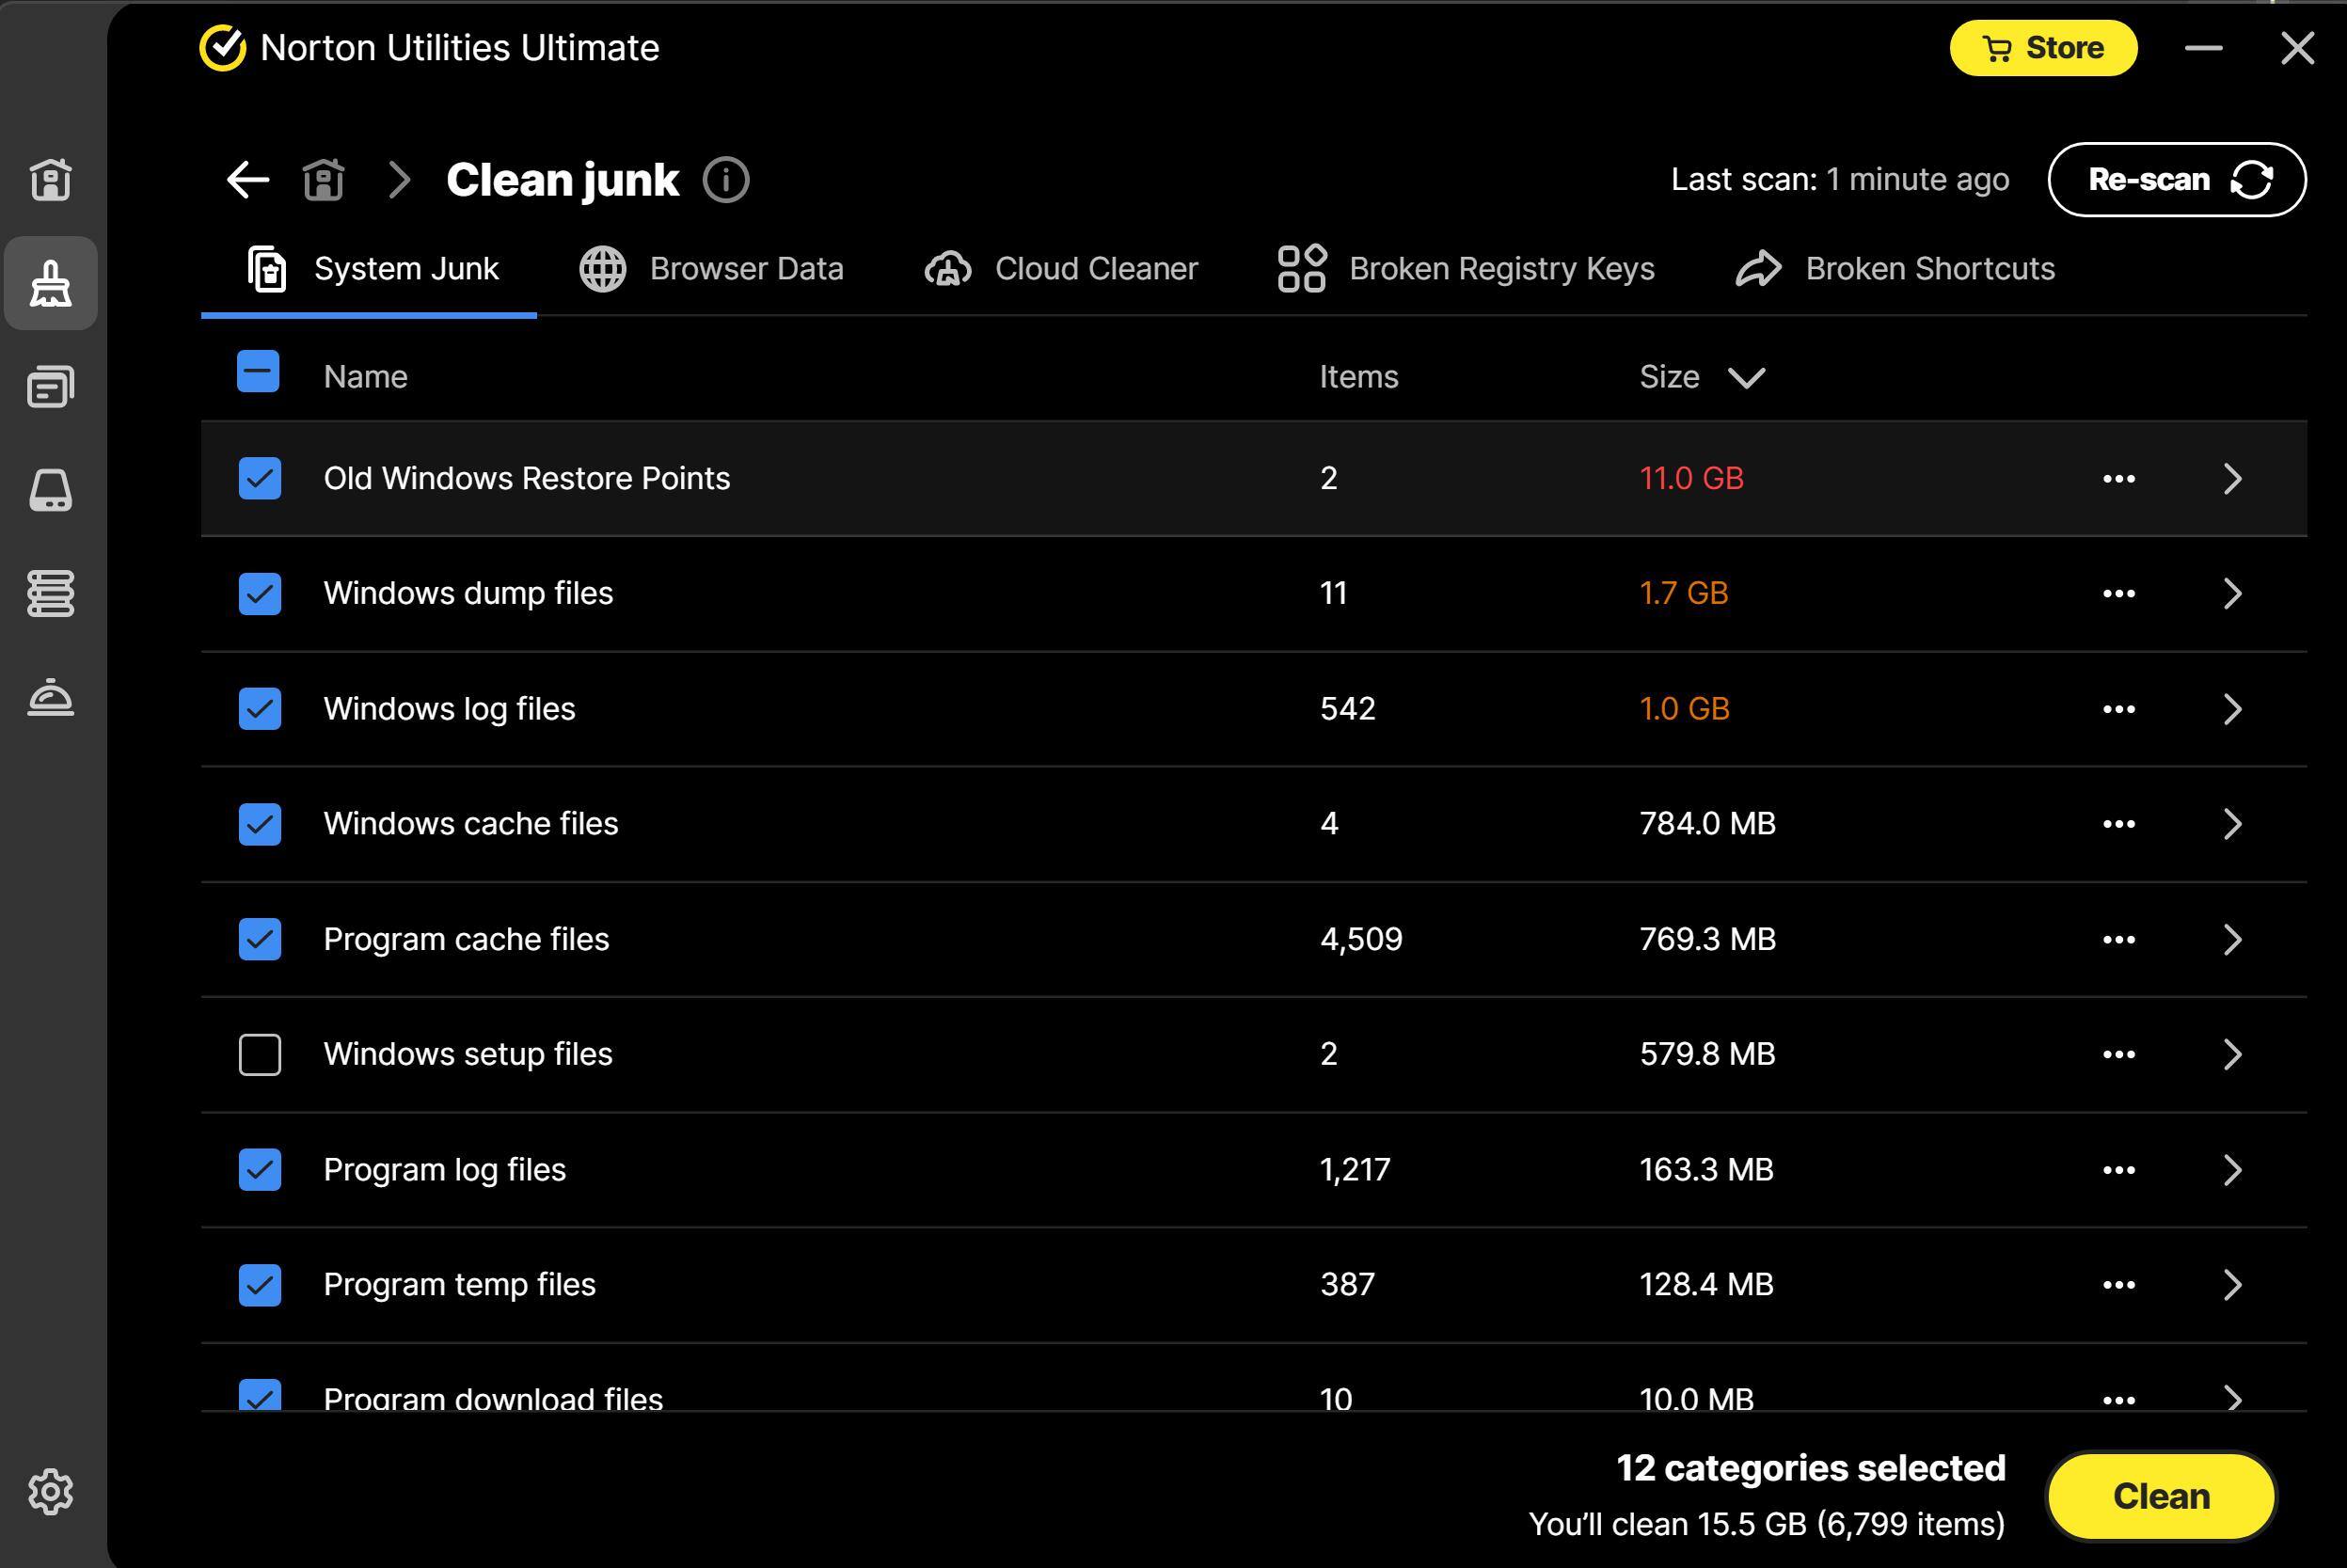
Task: Open the Broken Registry Keys tab
Action: pyautogui.click(x=1466, y=269)
